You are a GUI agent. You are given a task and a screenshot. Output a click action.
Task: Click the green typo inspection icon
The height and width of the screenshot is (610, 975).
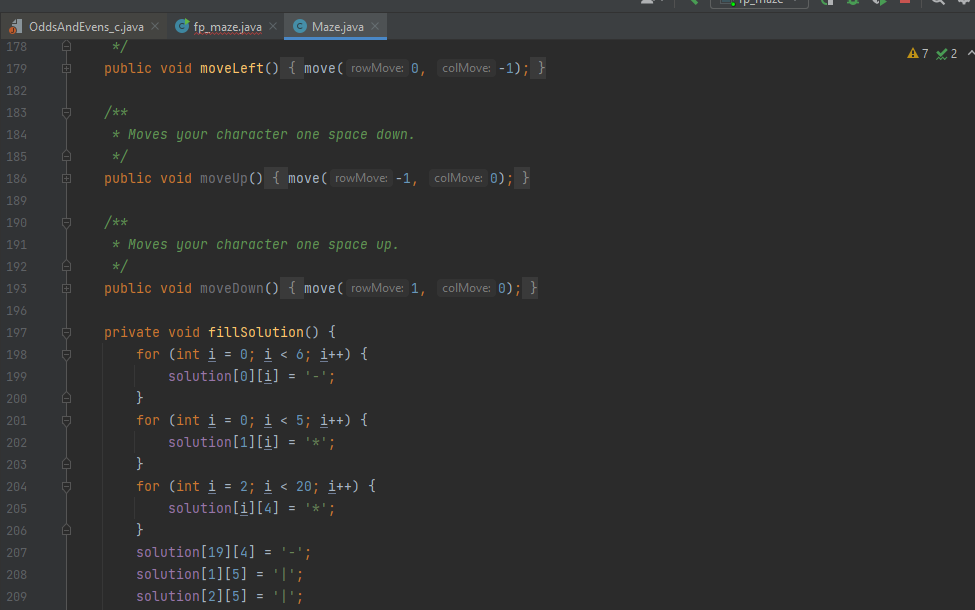[x=940, y=53]
